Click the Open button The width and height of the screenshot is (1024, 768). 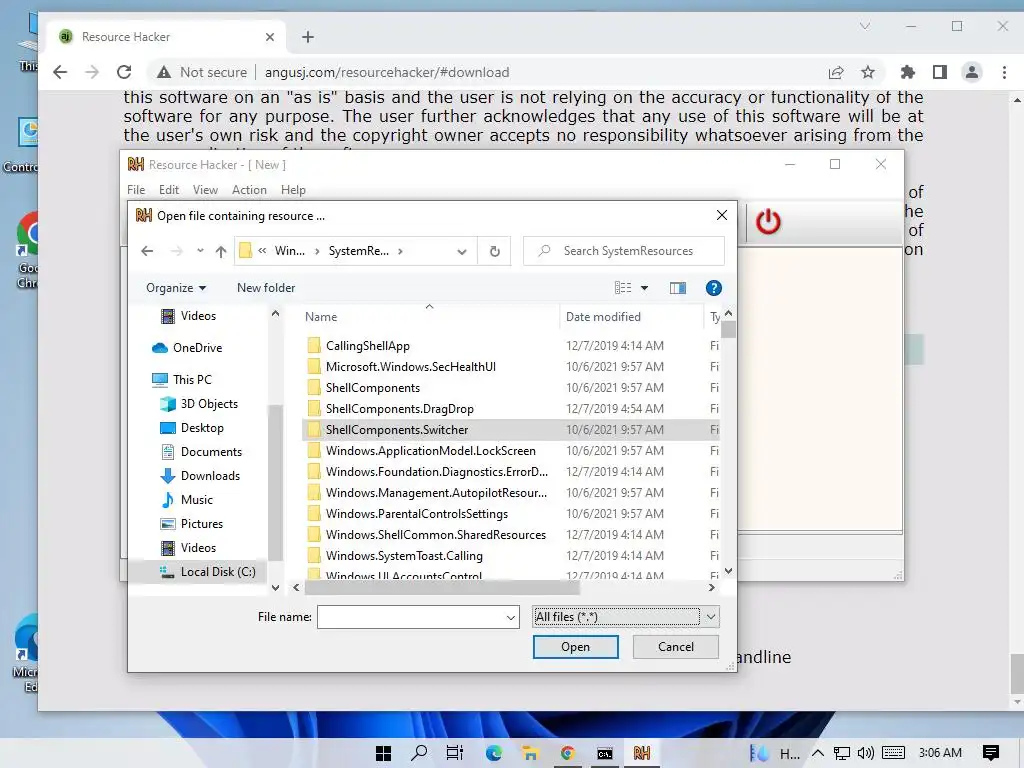575,647
